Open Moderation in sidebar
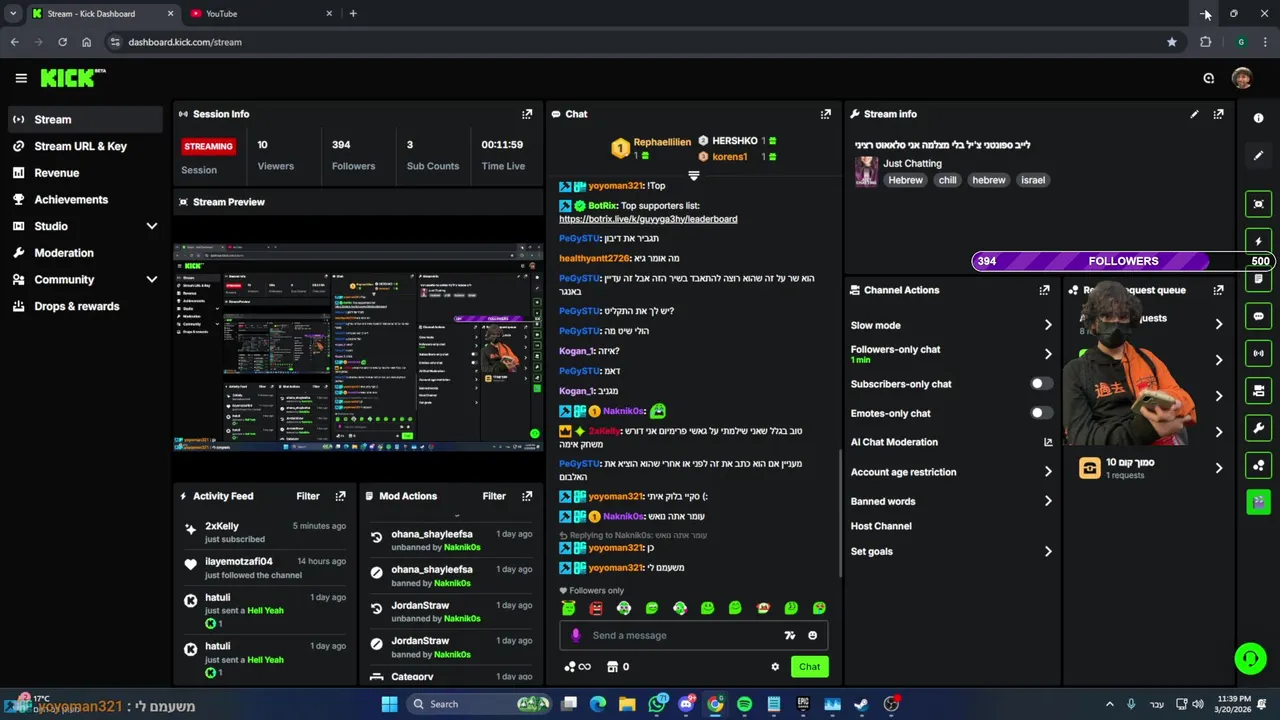1280x720 pixels. [85, 253]
